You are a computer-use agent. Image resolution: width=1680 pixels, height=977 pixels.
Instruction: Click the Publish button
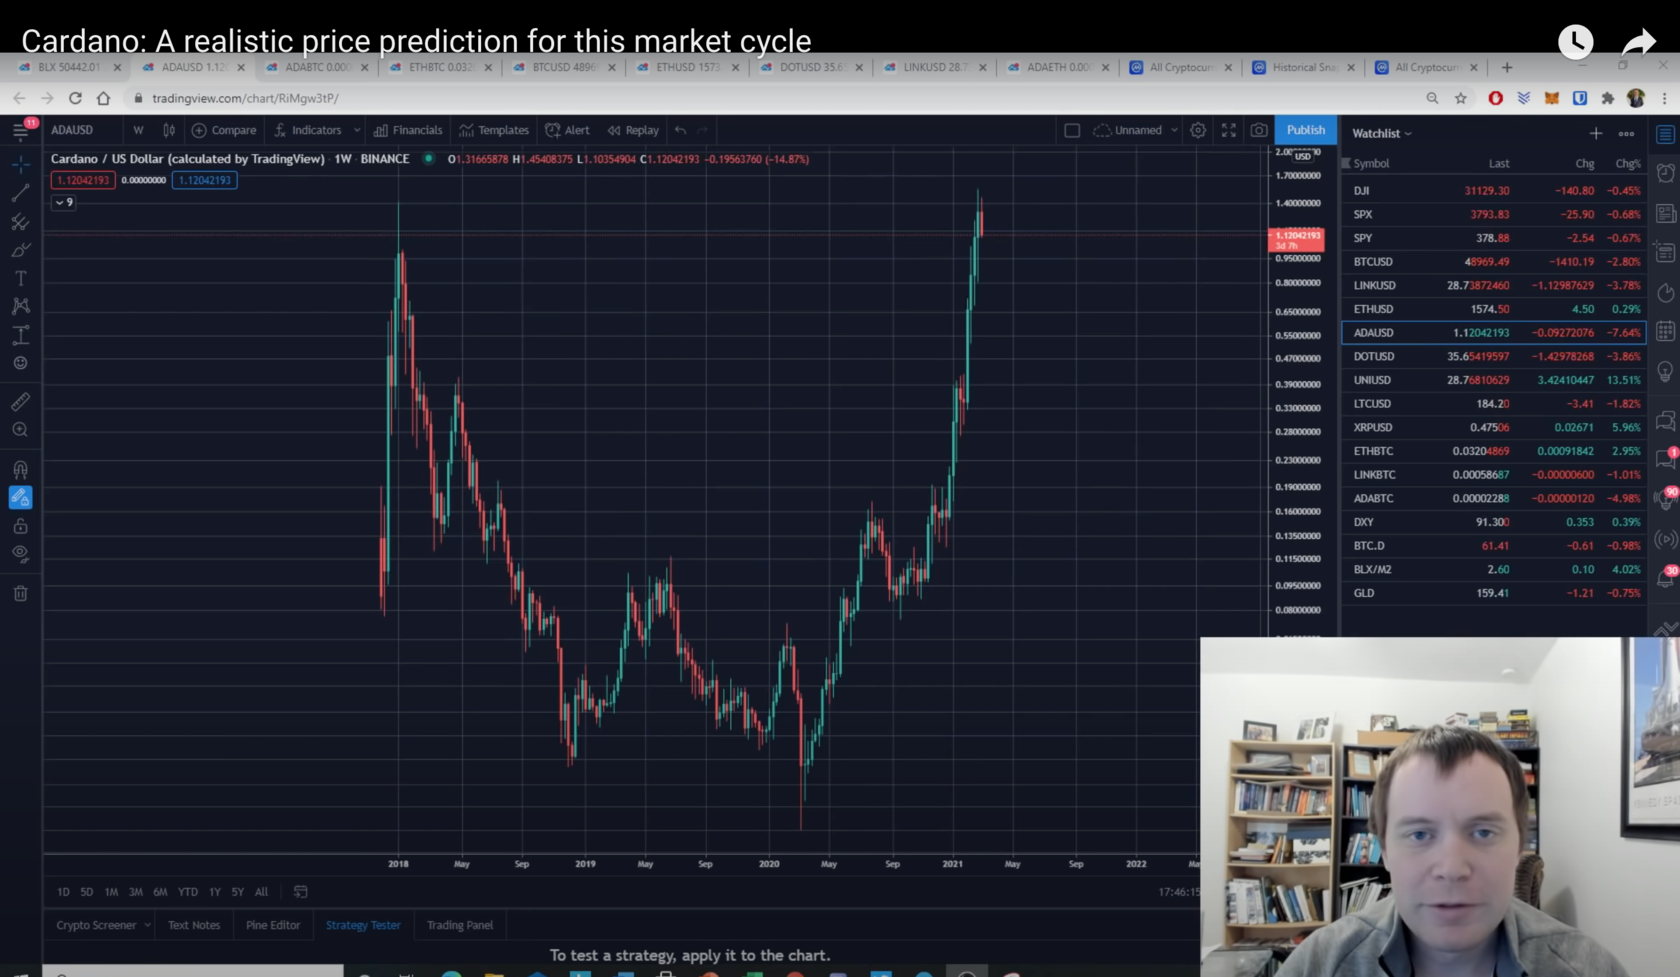point(1305,130)
